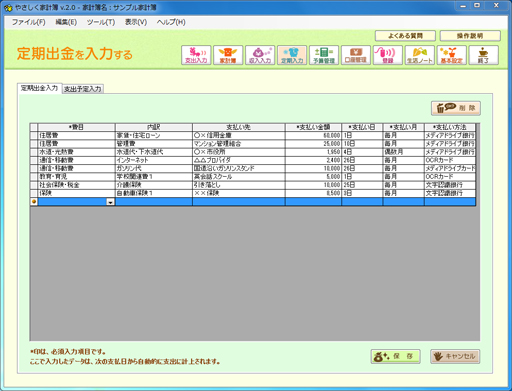The image size is (512, 391).
Task: Switch to the 定期出金入力 tab
Action: click(39, 88)
